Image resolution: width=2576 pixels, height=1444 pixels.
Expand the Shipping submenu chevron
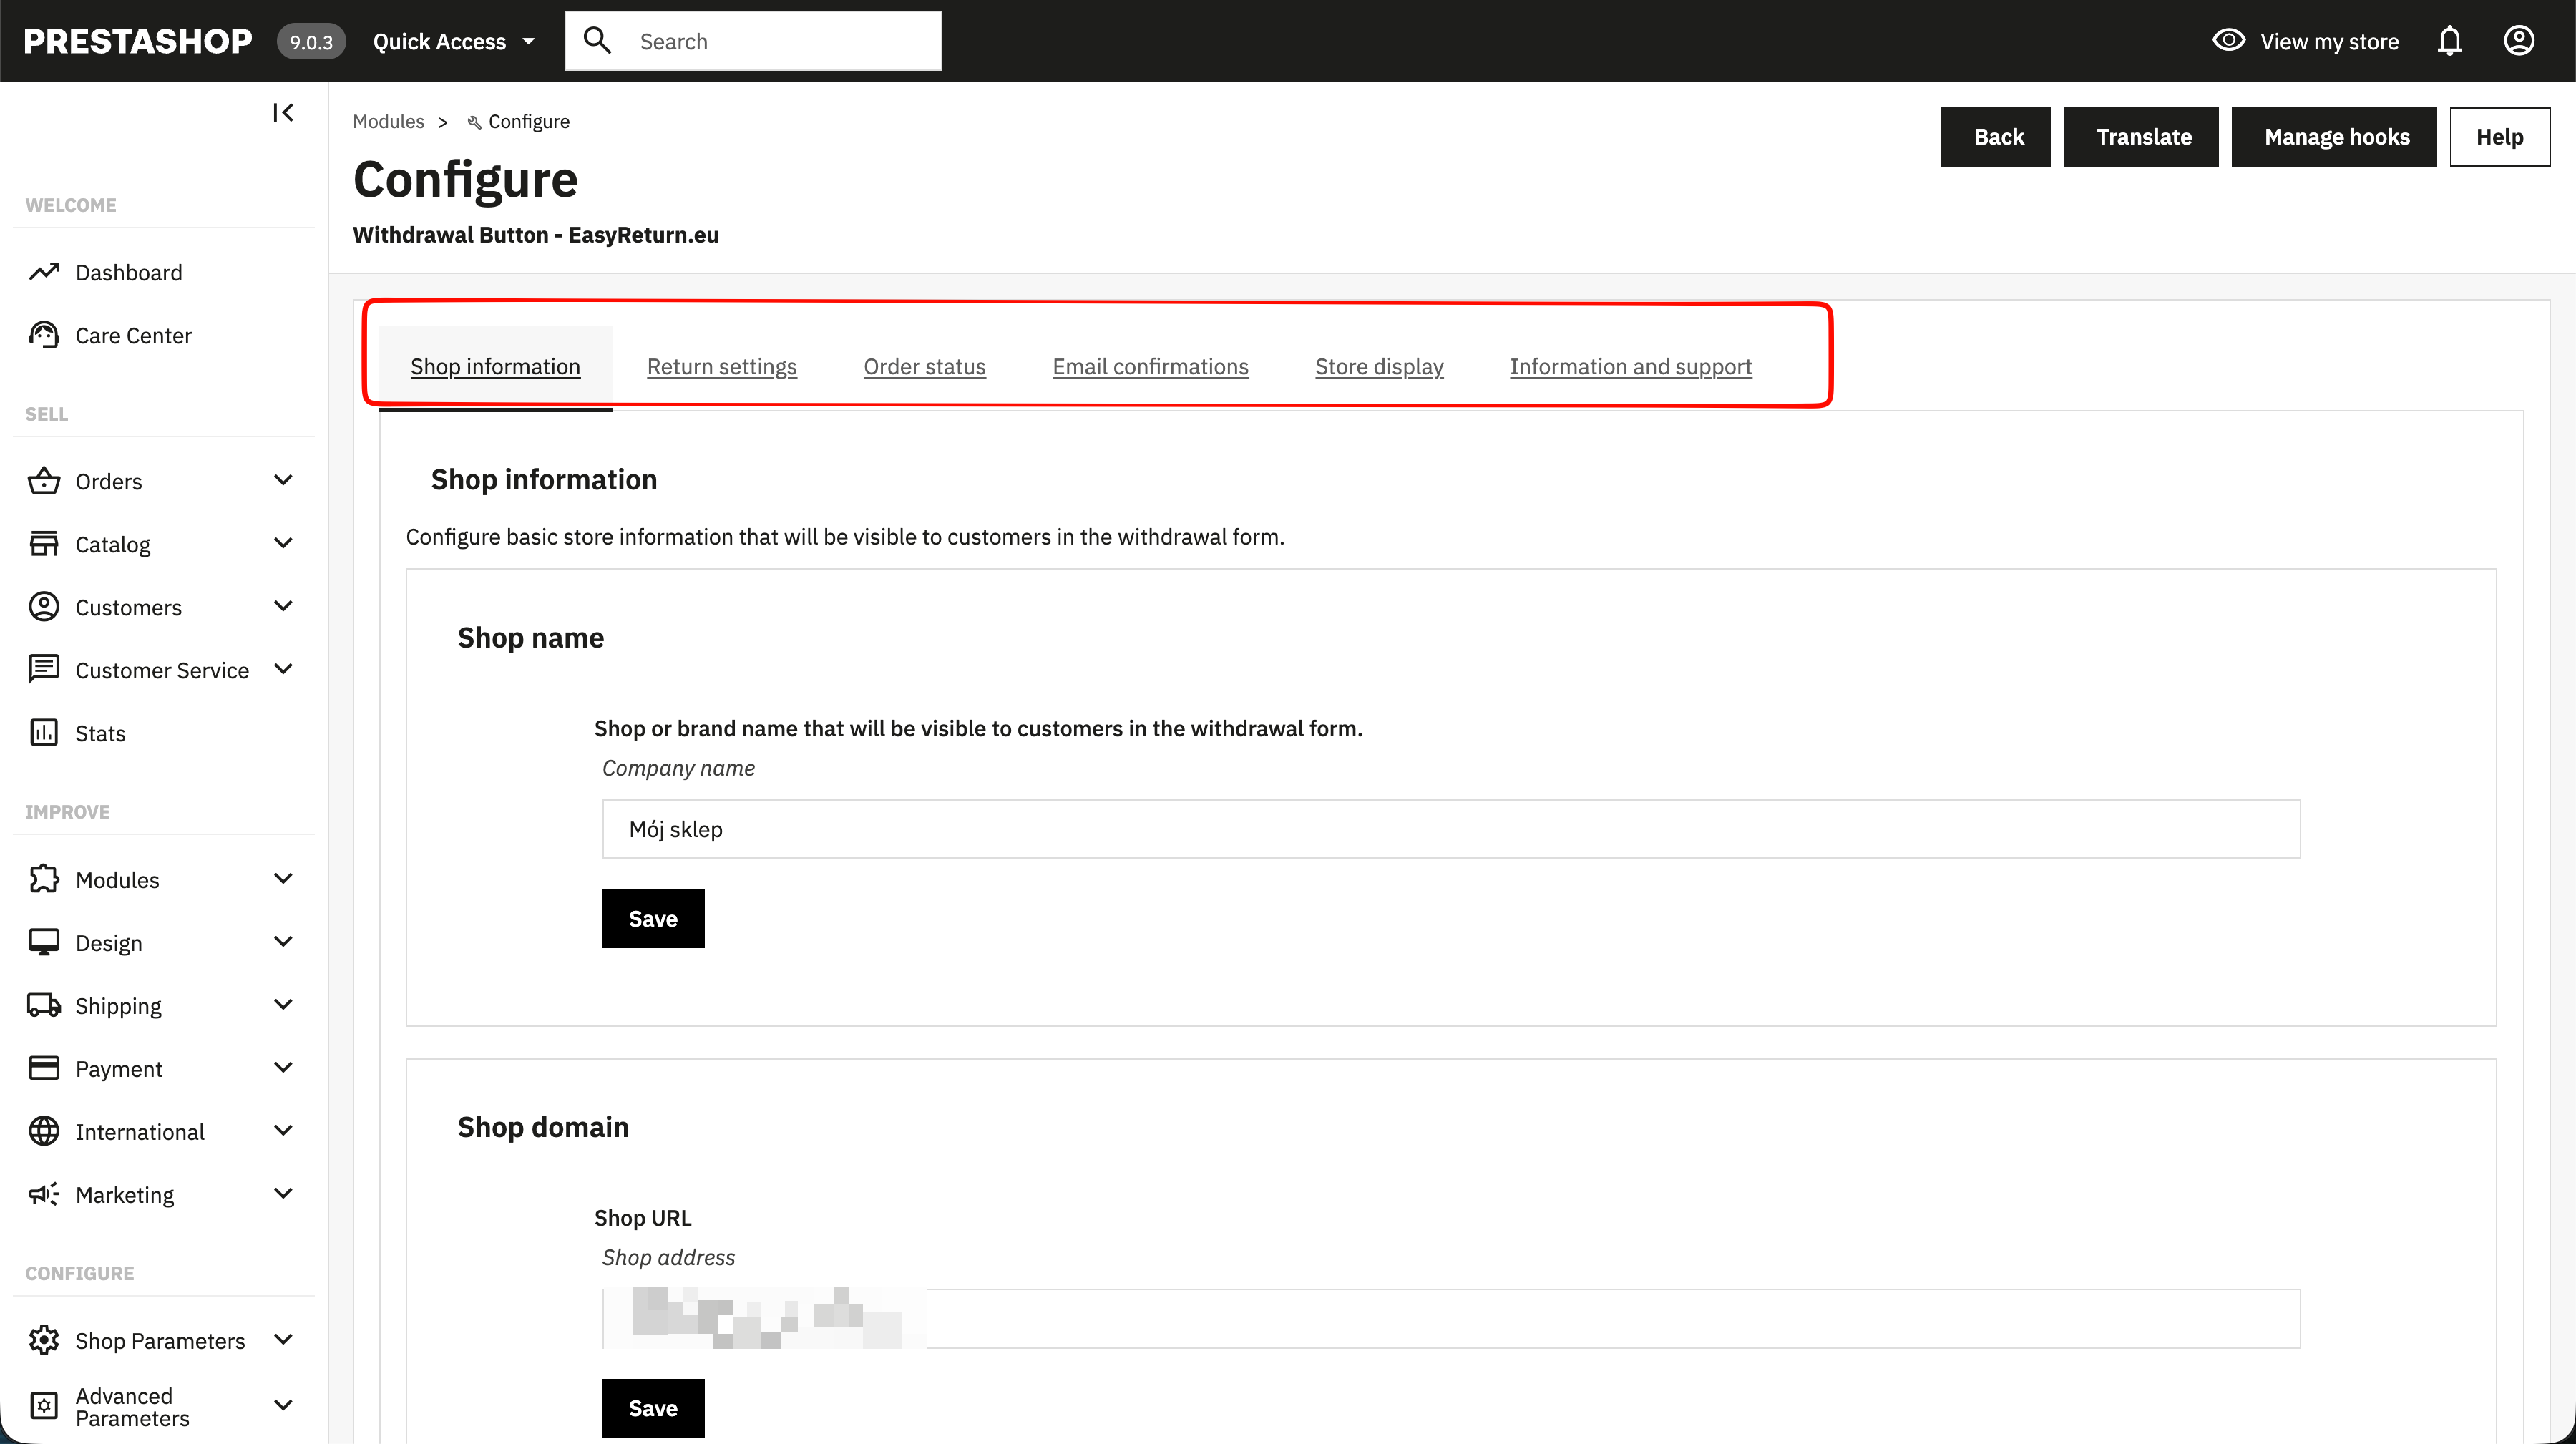283,1005
